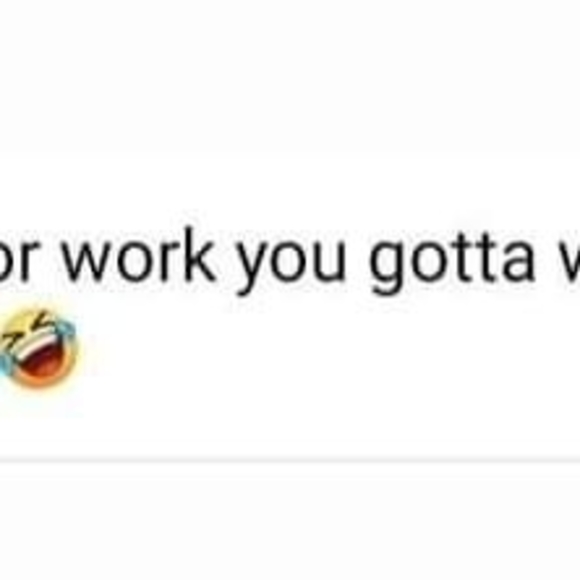Select the word "work" in the message
Viewport: 580px width, 580px height.
(x=139, y=255)
